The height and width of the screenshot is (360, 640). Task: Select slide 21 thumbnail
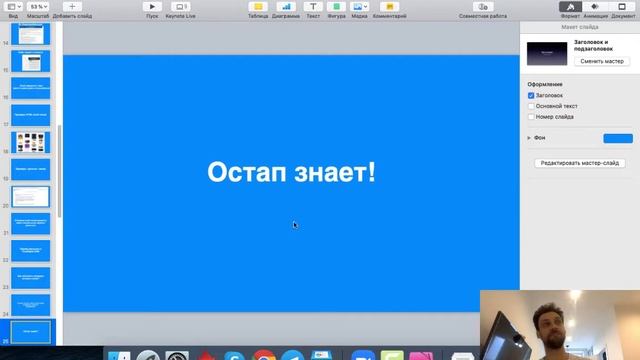pyautogui.click(x=31, y=224)
